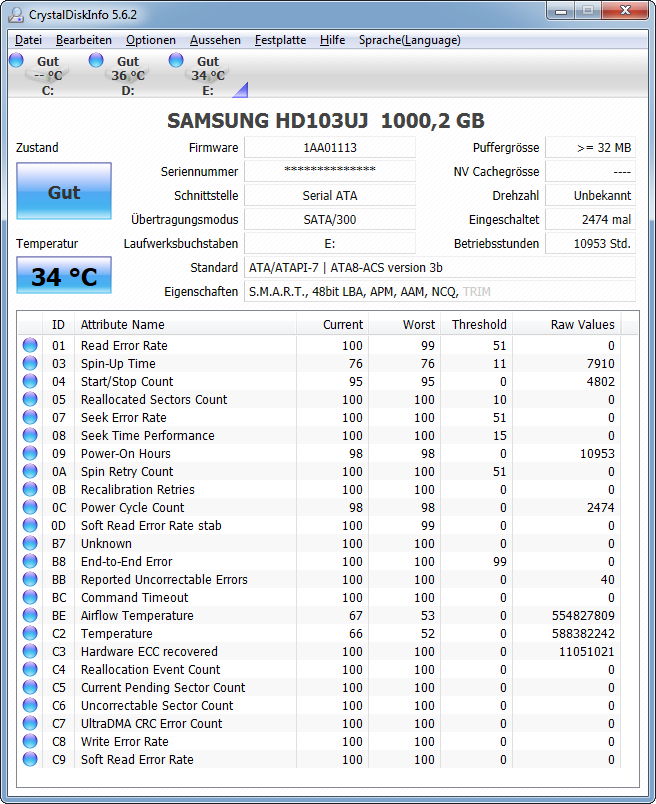Click status orb of Seek Error Rate
The image size is (656, 804).
(x=30, y=417)
